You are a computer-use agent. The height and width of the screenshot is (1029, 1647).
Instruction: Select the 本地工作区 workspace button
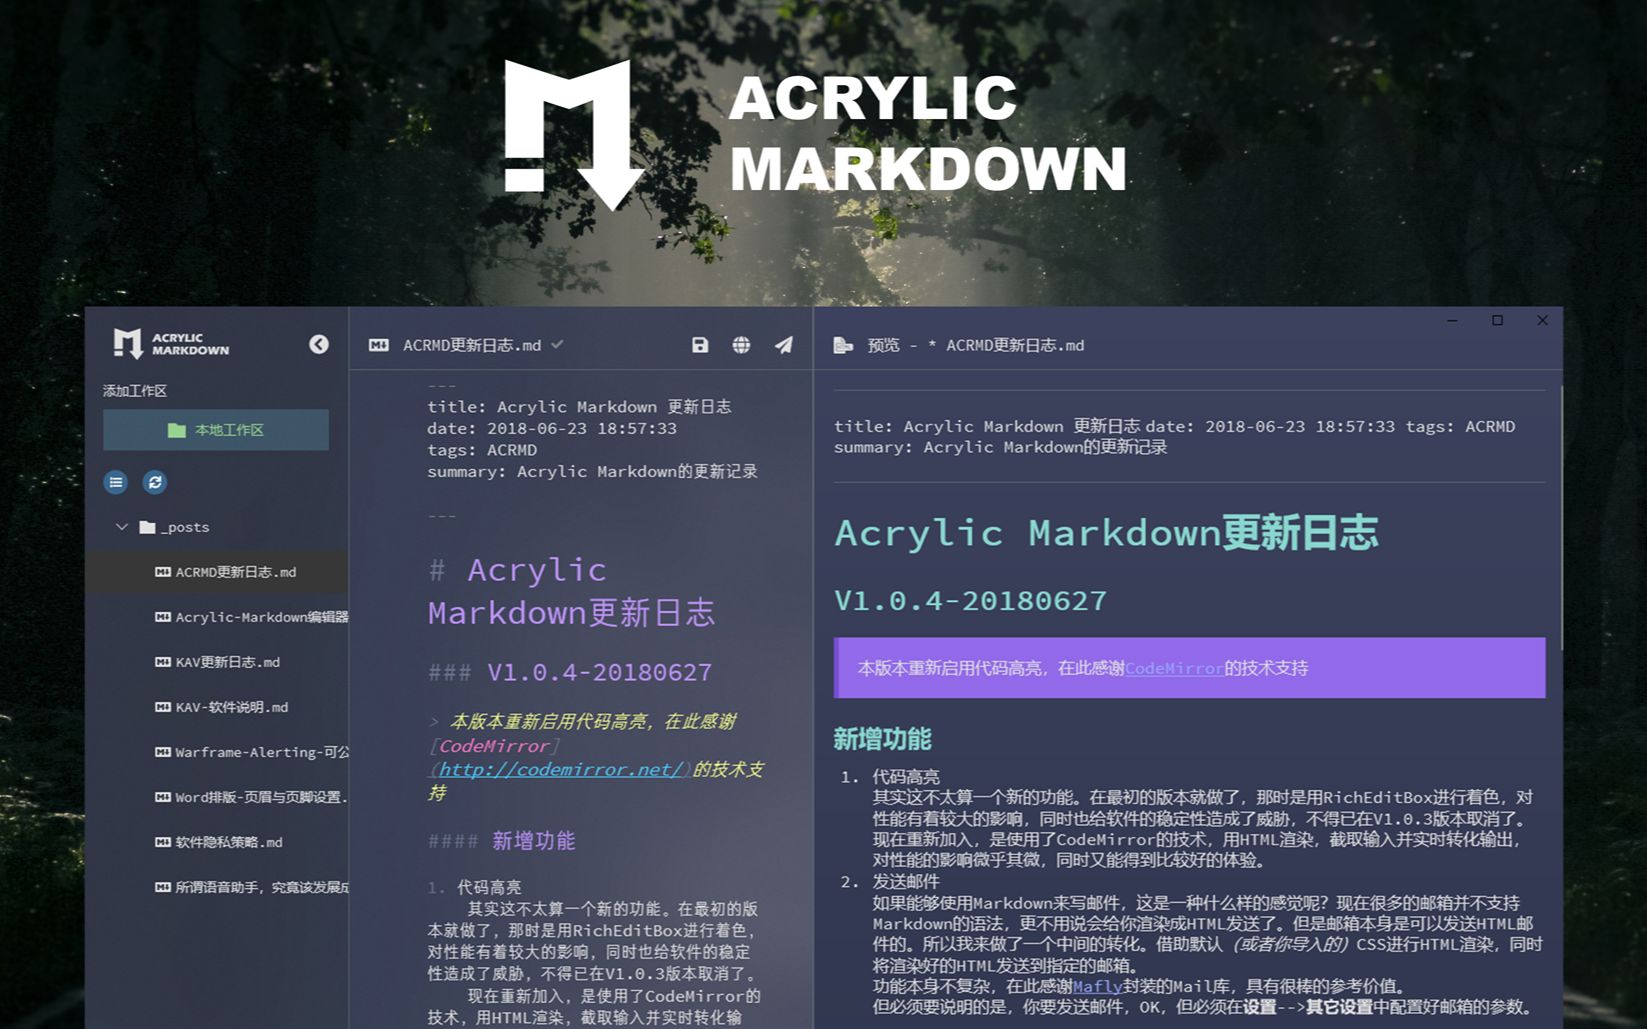click(x=216, y=430)
